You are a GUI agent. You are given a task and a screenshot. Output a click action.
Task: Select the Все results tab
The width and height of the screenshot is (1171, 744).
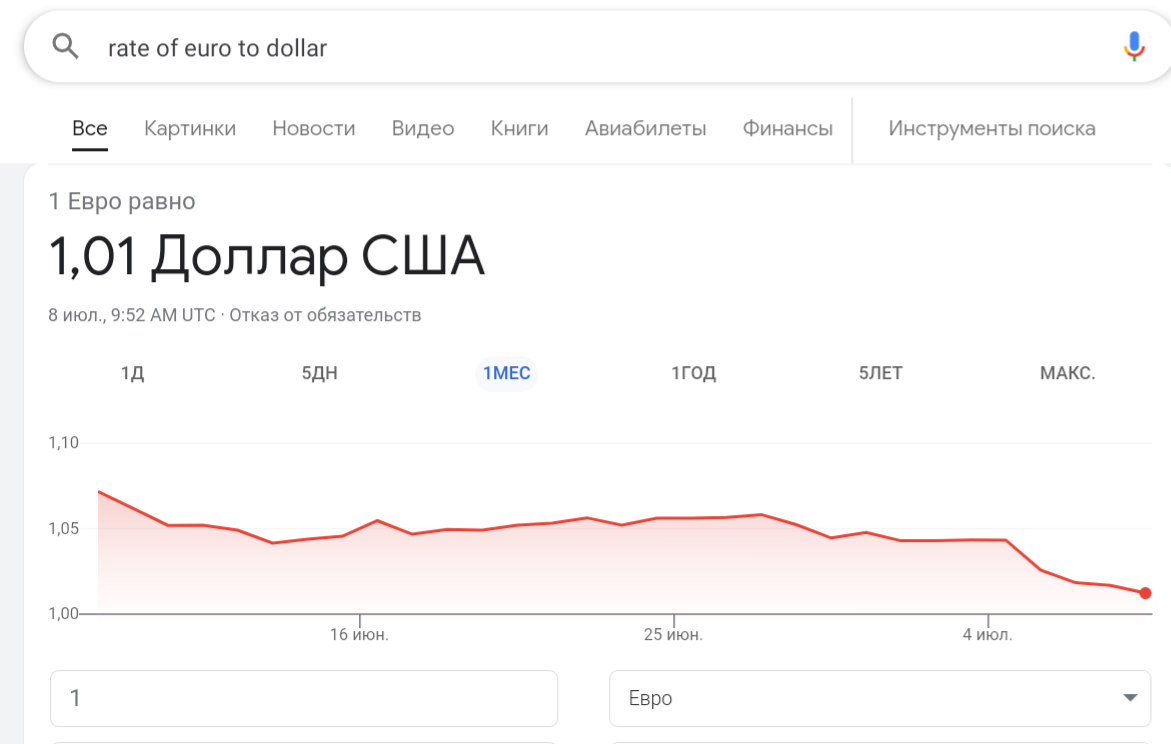point(90,128)
